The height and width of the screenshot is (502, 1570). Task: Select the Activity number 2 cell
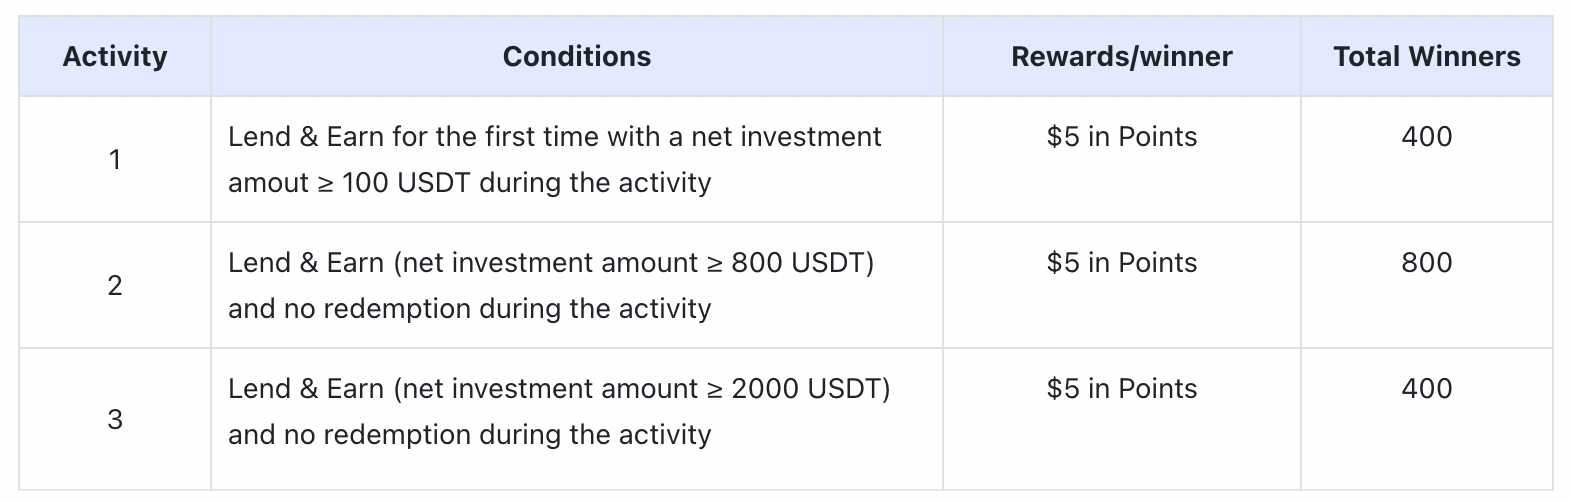pos(115,286)
